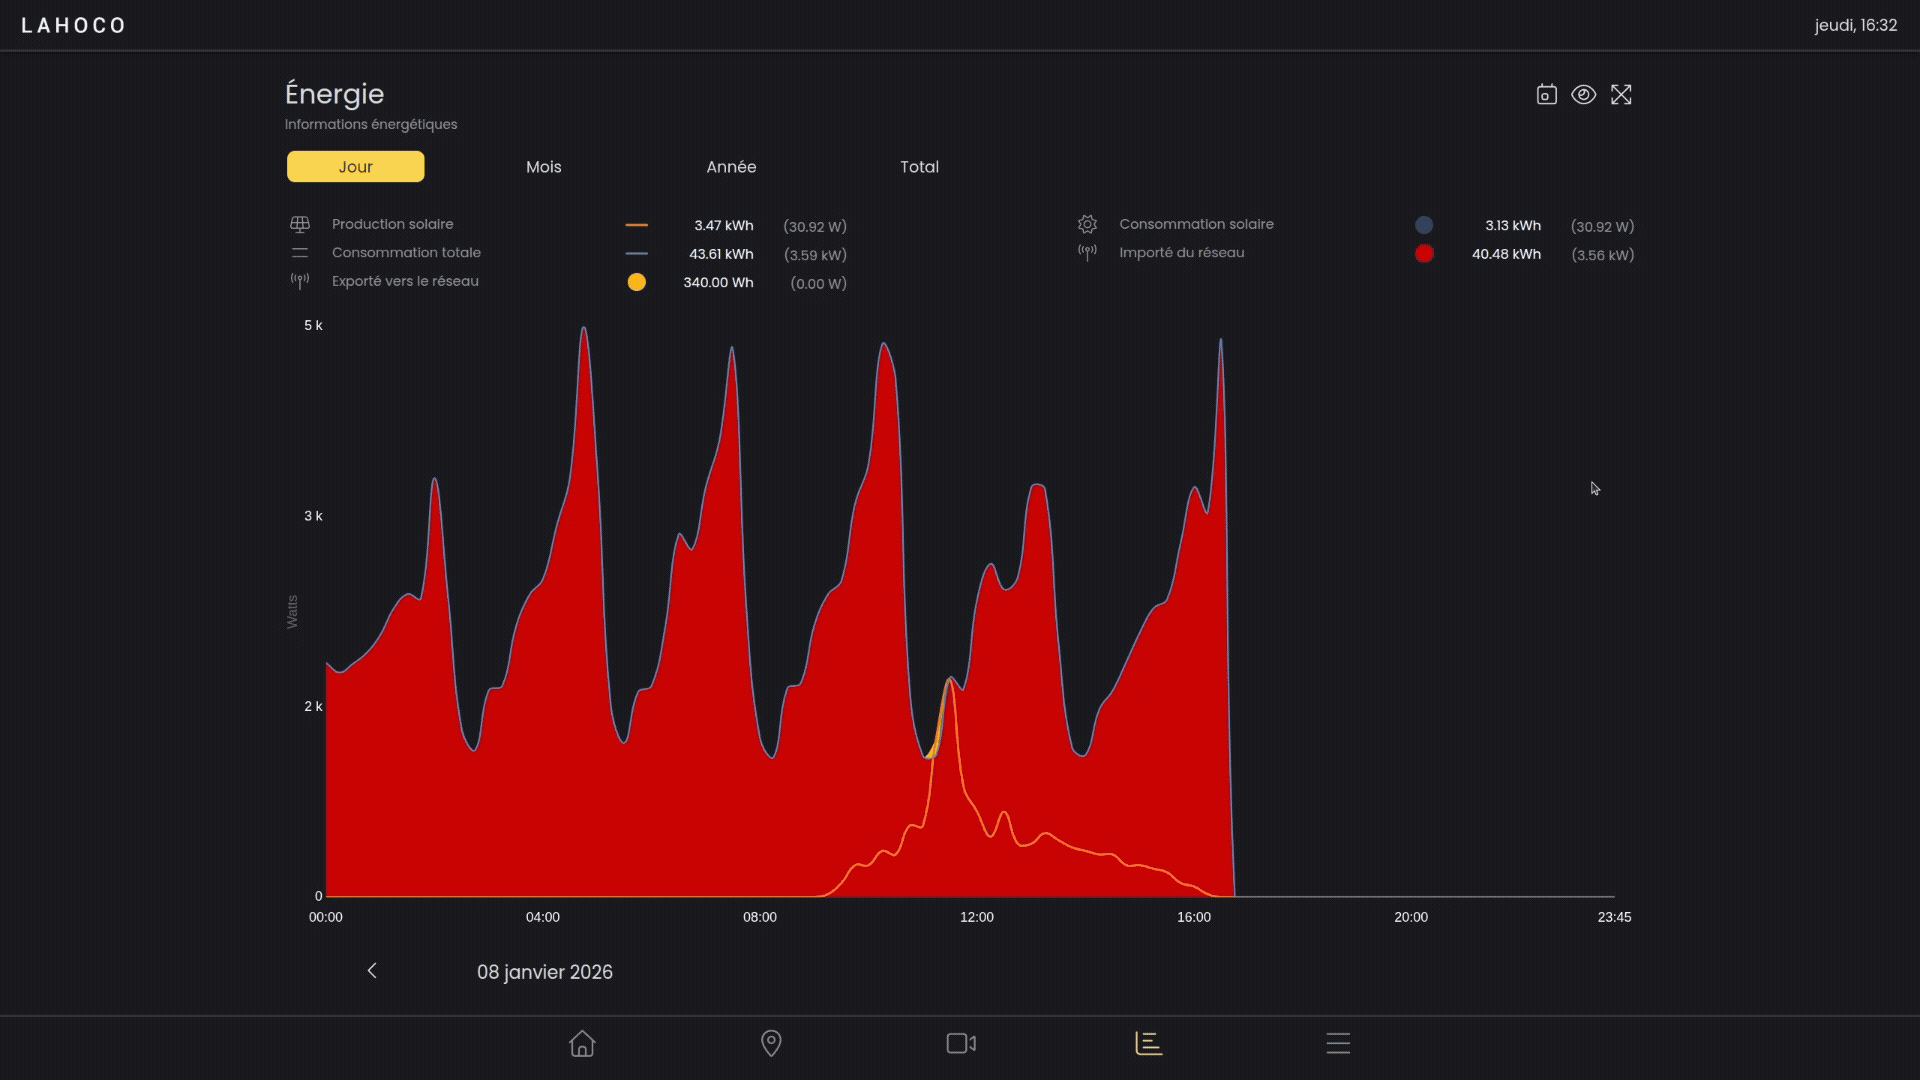The image size is (1920, 1080).
Task: Toggle the yellow Exporté vers le réseau series
Action: [x=636, y=283]
